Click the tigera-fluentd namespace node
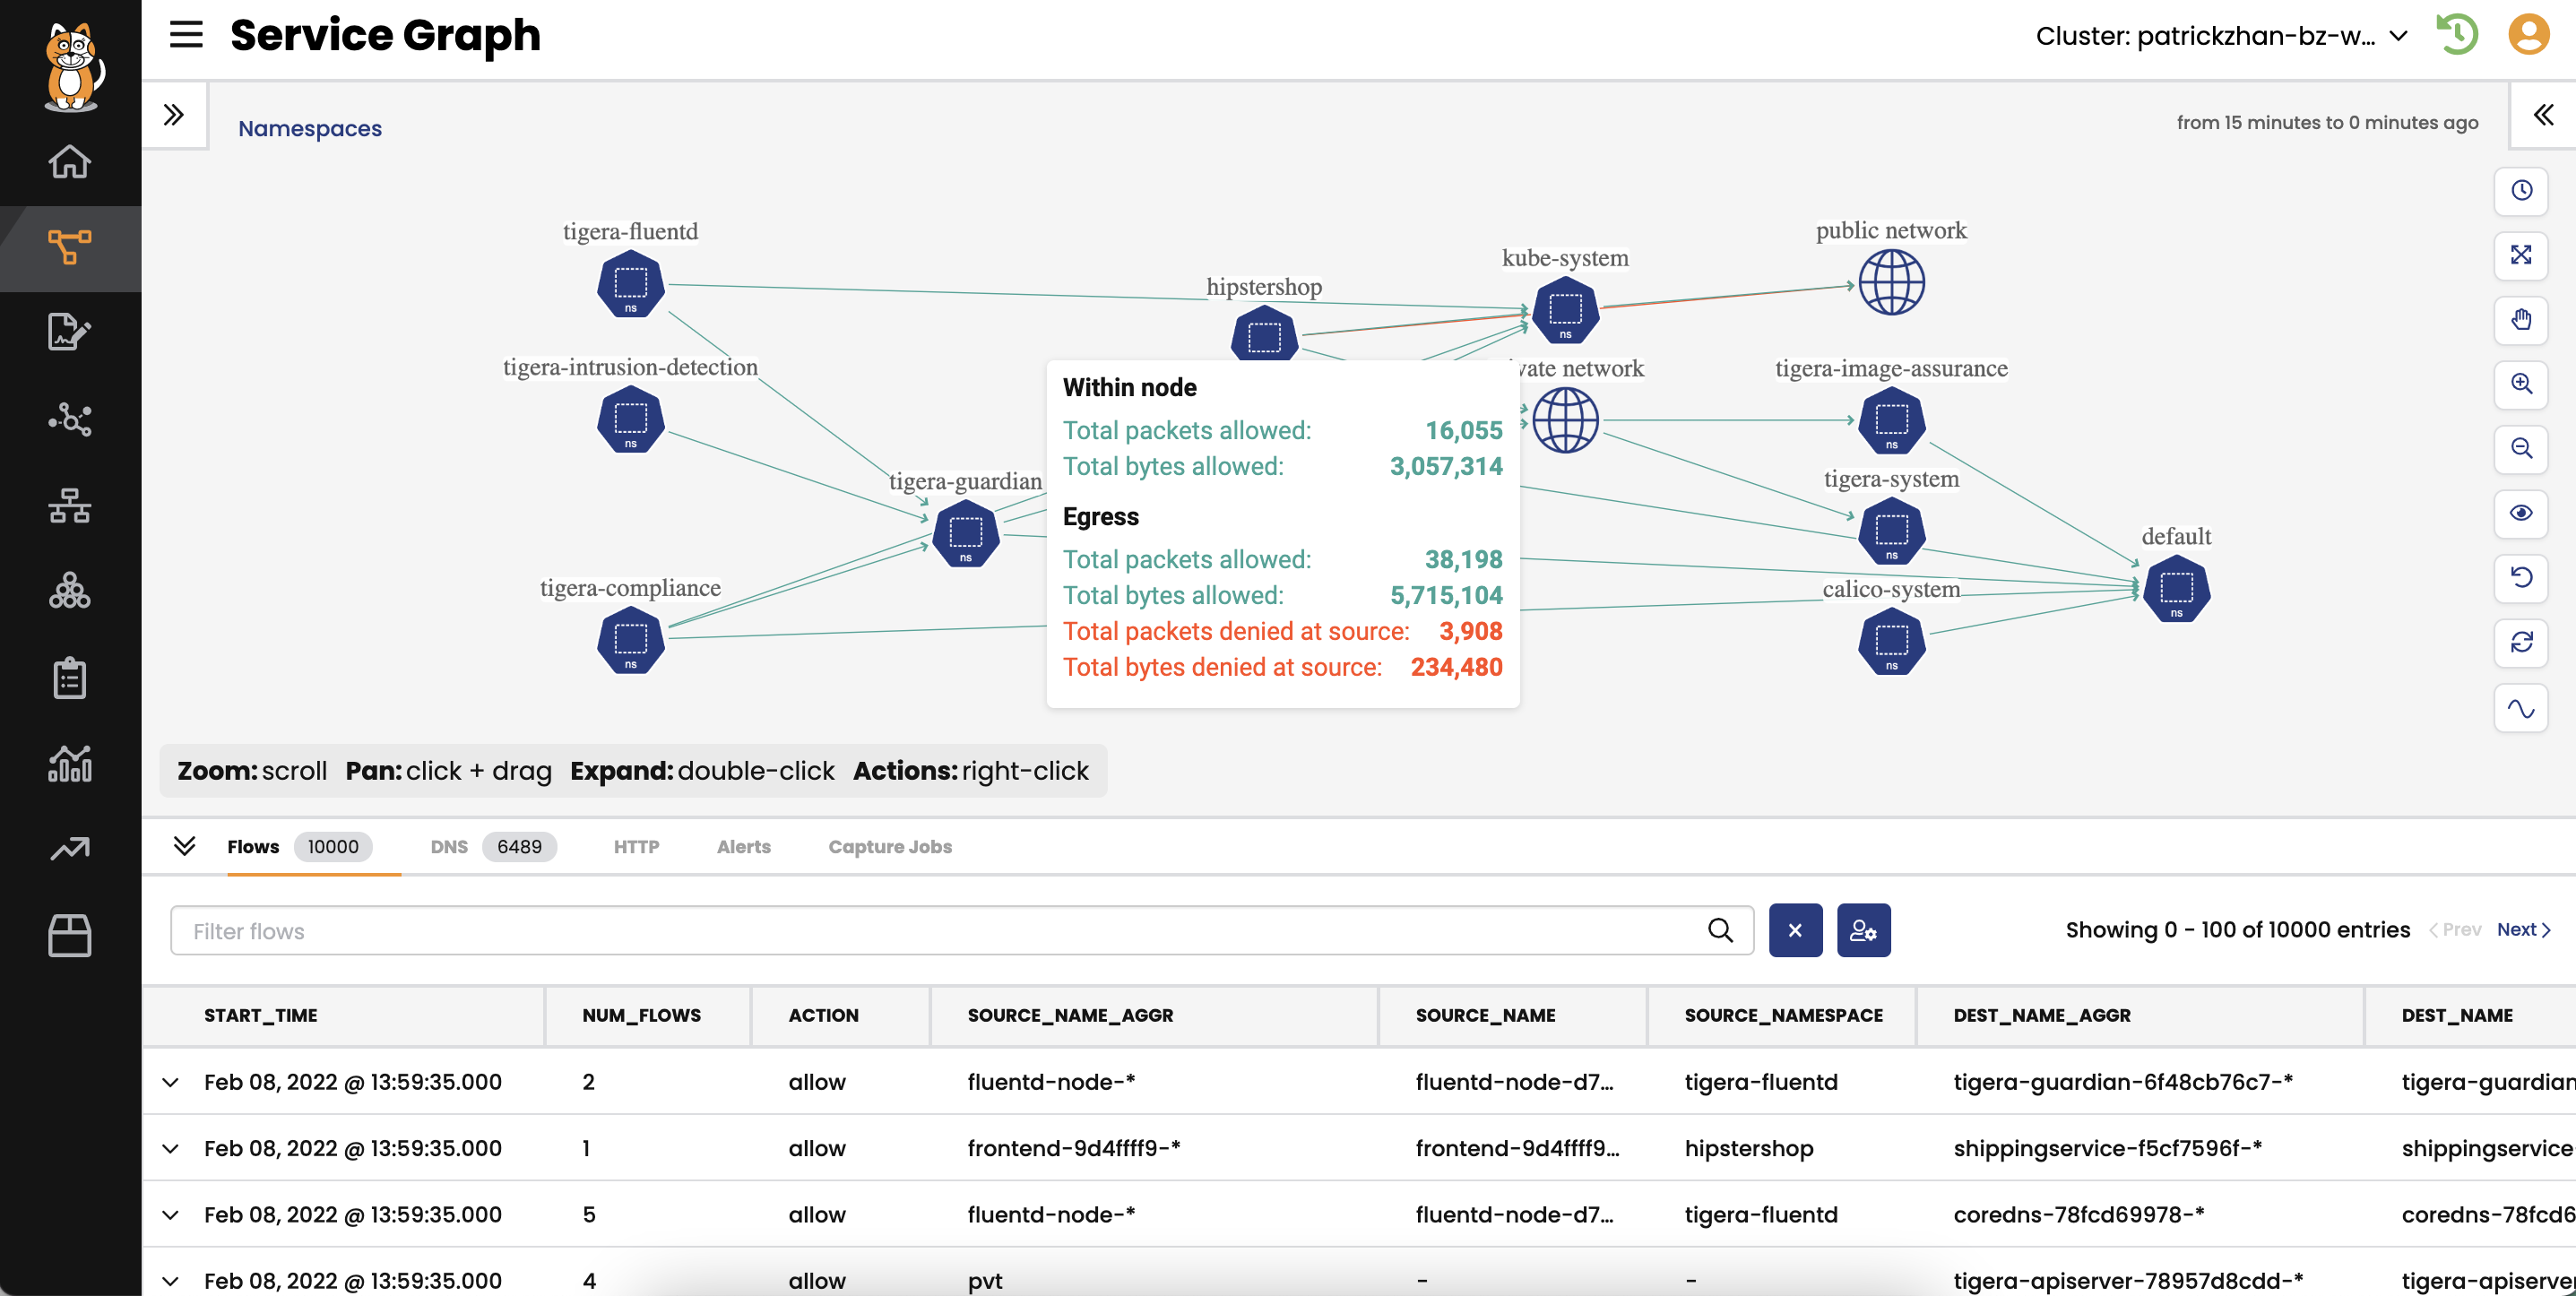The width and height of the screenshot is (2576, 1296). pyautogui.click(x=630, y=285)
